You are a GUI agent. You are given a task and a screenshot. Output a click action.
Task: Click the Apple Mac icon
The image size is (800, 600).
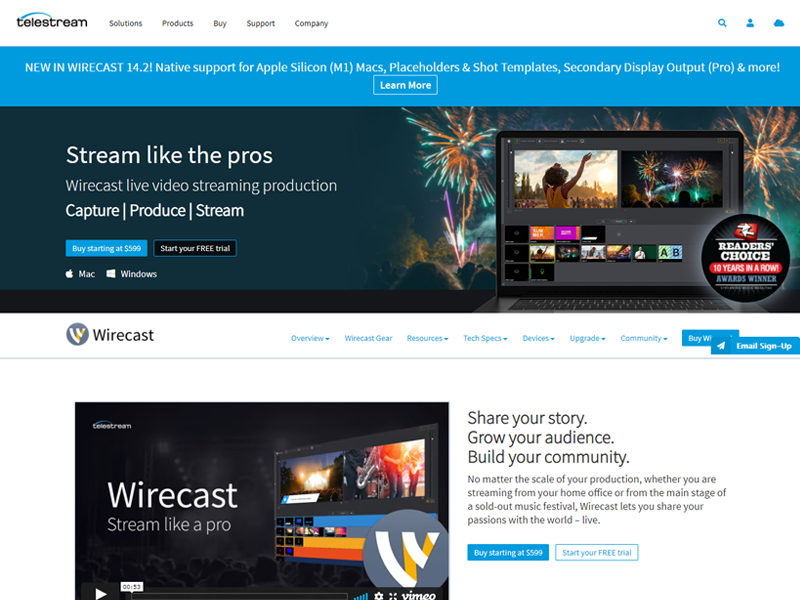coord(69,274)
